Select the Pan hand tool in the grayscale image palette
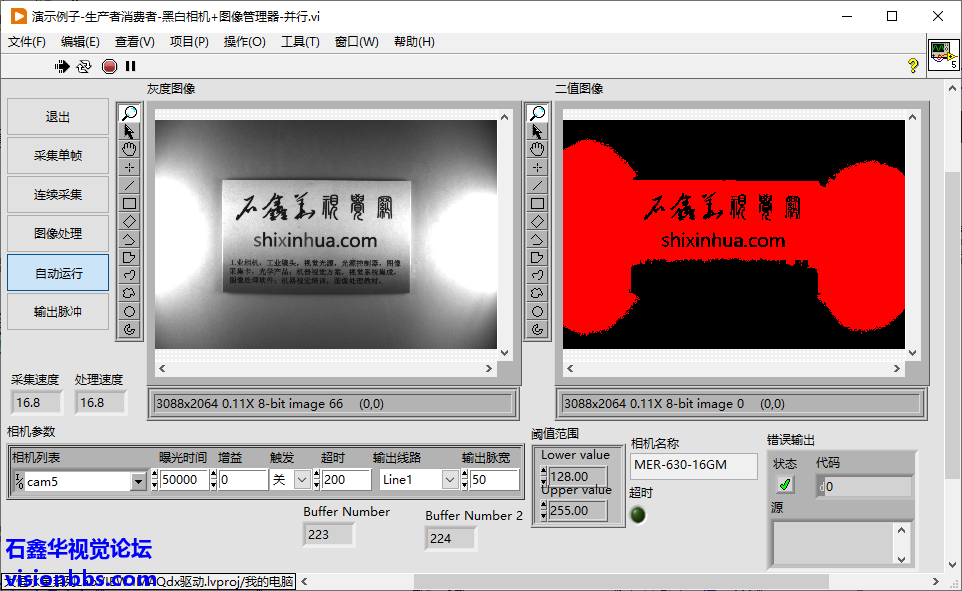Image resolution: width=962 pixels, height=591 pixels. point(129,149)
